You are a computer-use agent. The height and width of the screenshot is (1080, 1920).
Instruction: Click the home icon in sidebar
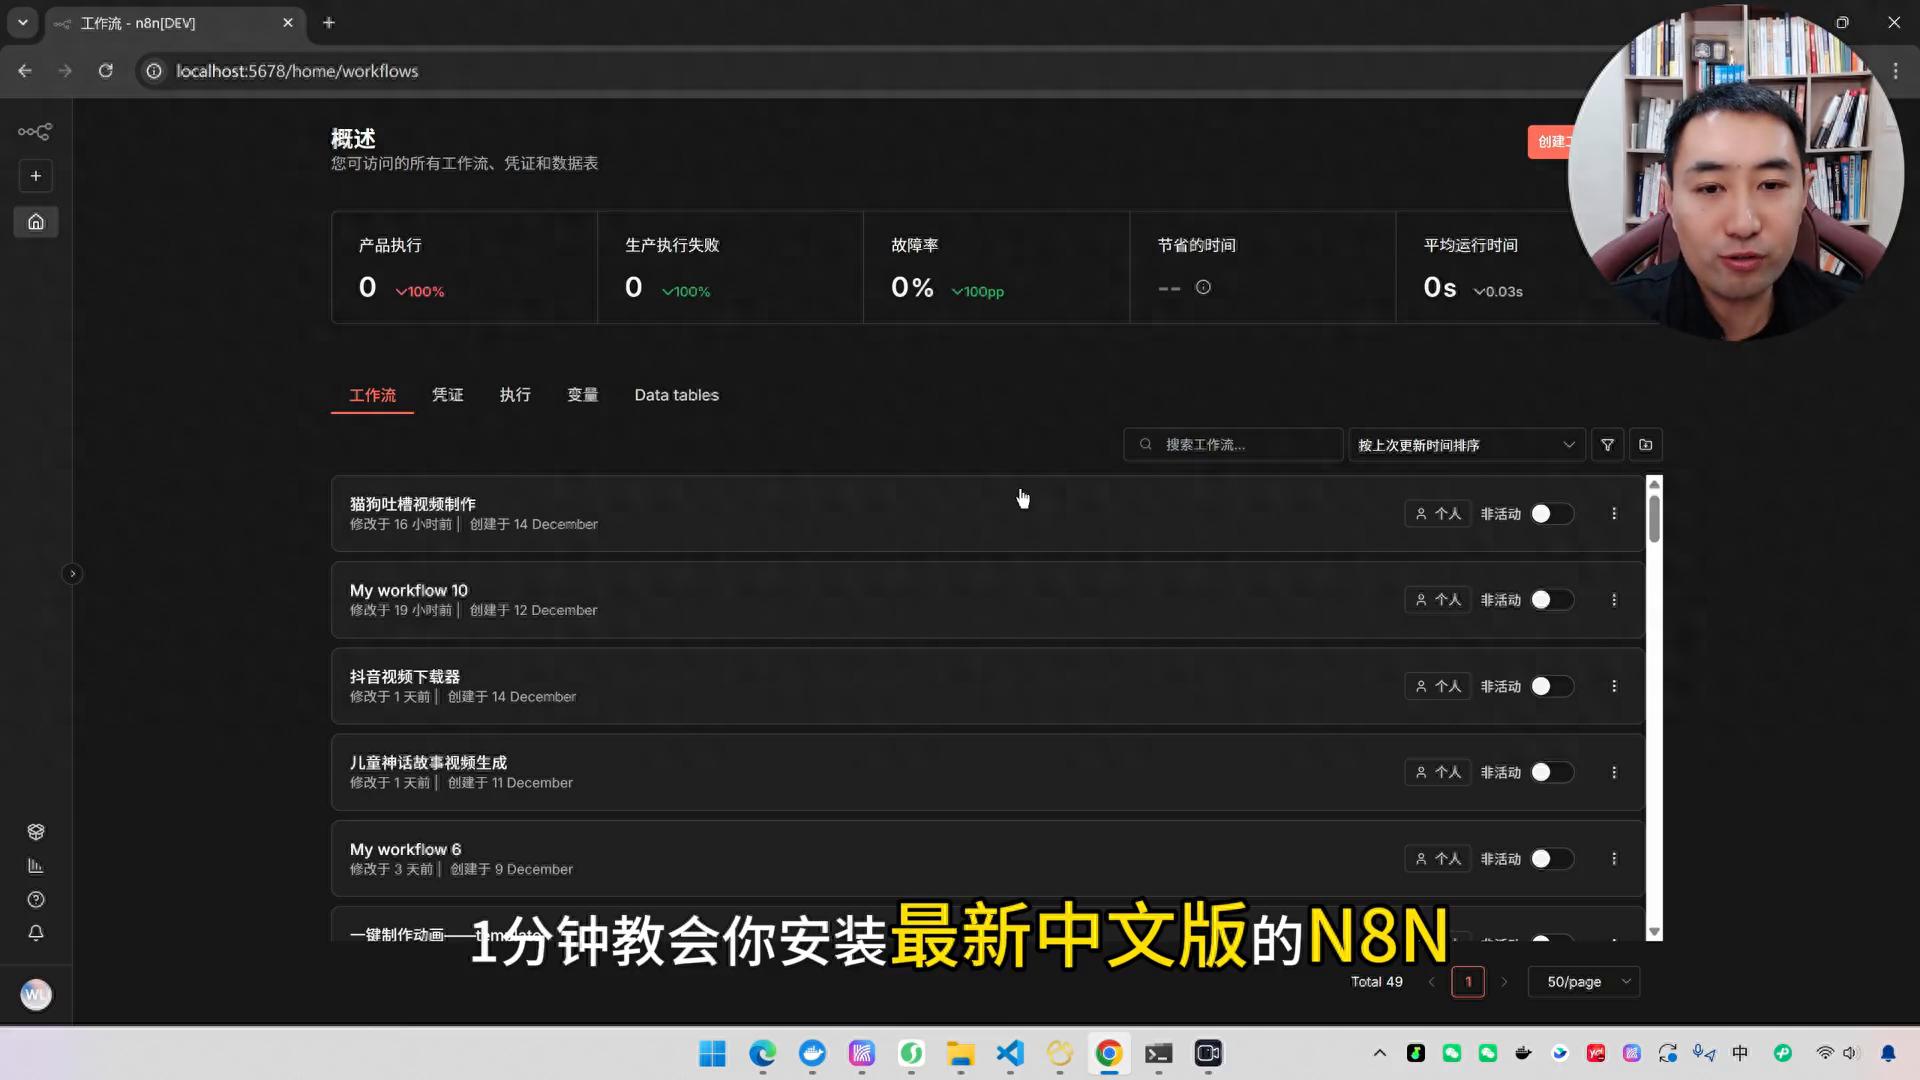[36, 222]
